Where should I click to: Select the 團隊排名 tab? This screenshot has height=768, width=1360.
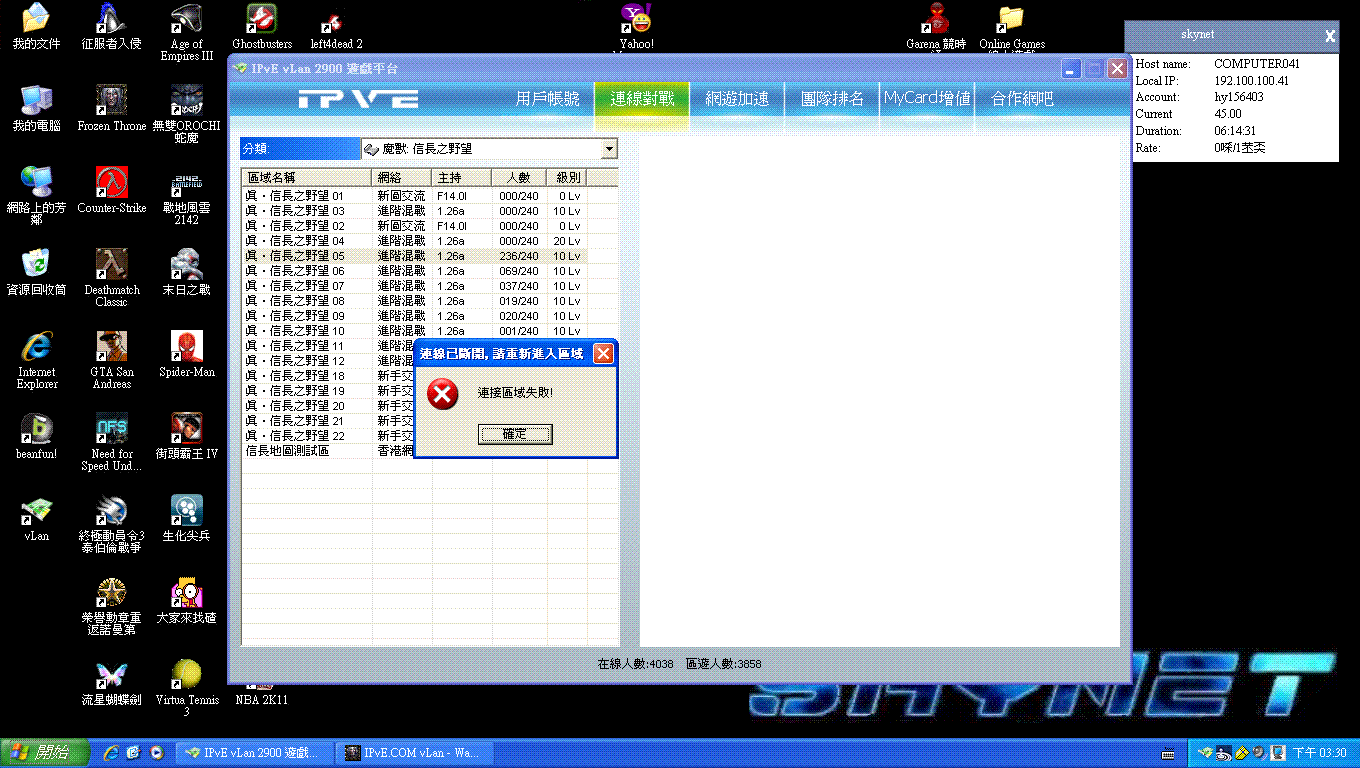pos(831,99)
